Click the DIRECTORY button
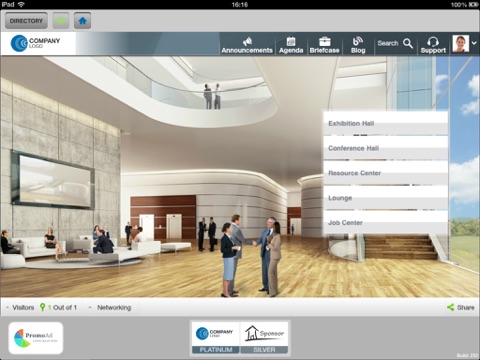The image size is (480, 360). pos(26,21)
